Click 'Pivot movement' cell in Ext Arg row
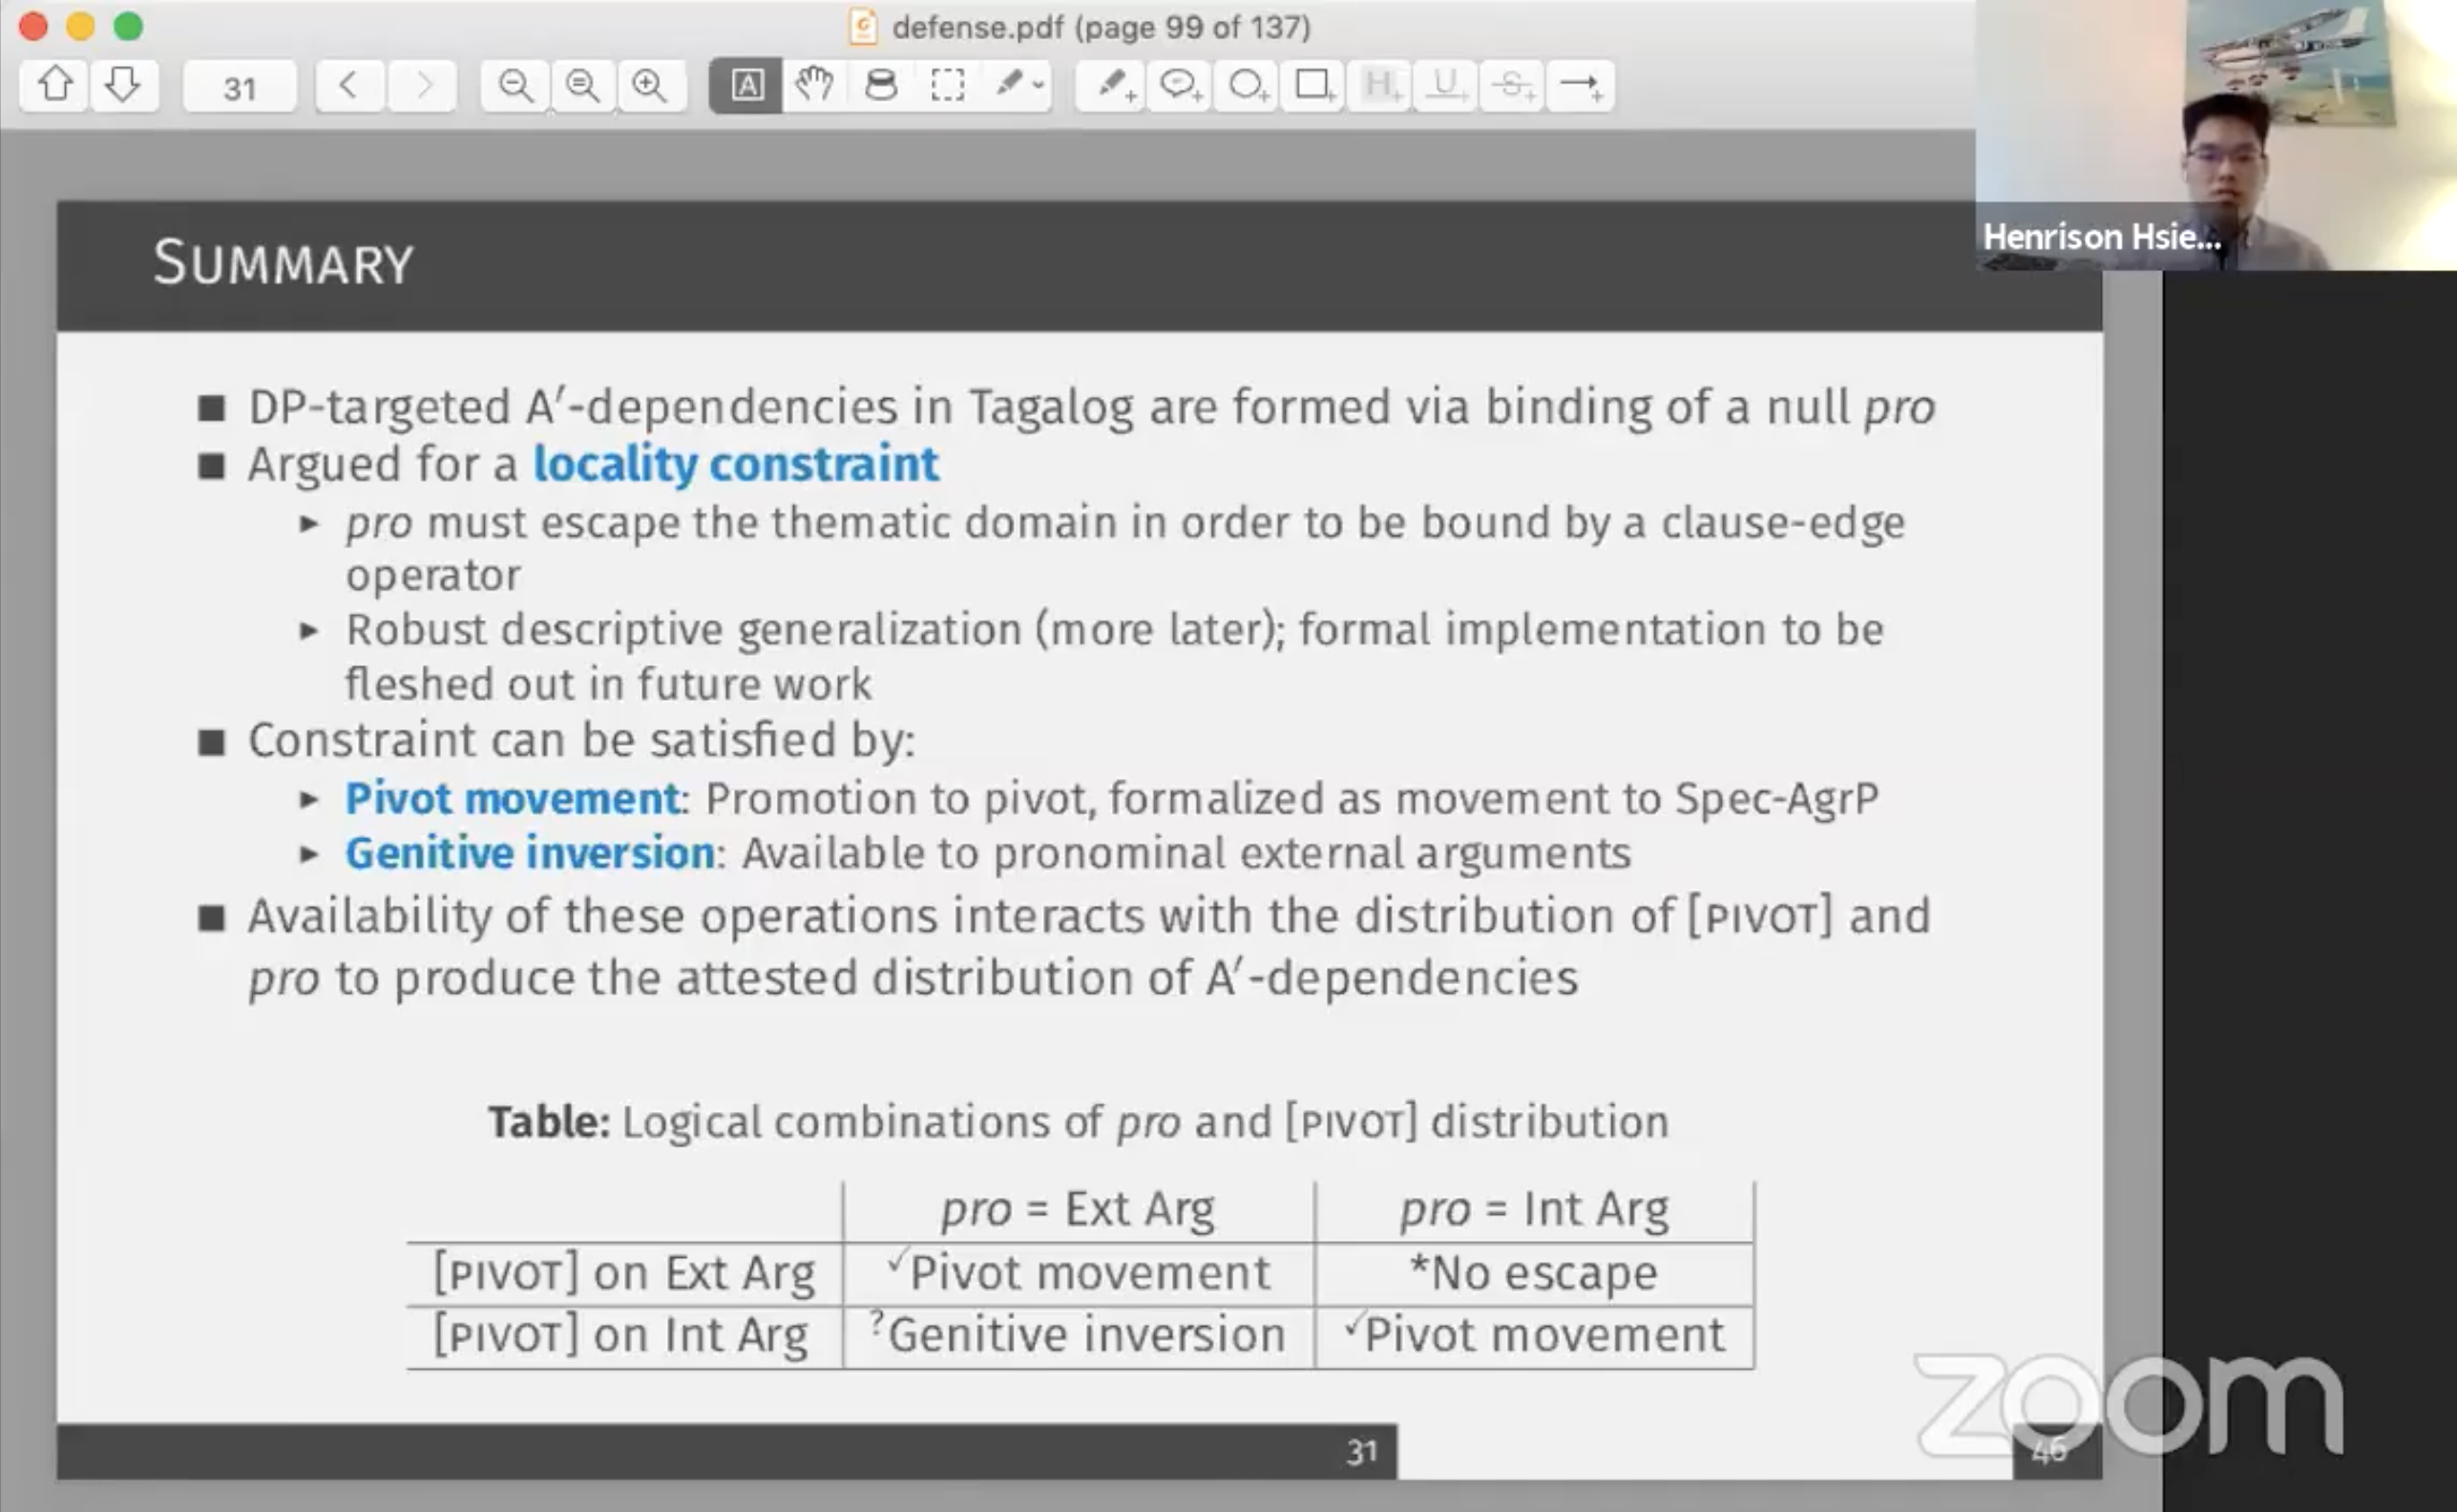This screenshot has height=1512, width=2457. (1079, 1273)
